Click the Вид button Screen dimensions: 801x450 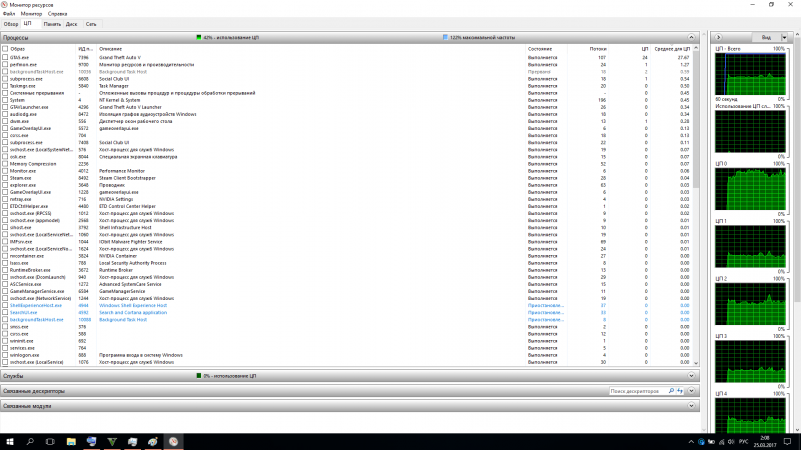pos(766,37)
